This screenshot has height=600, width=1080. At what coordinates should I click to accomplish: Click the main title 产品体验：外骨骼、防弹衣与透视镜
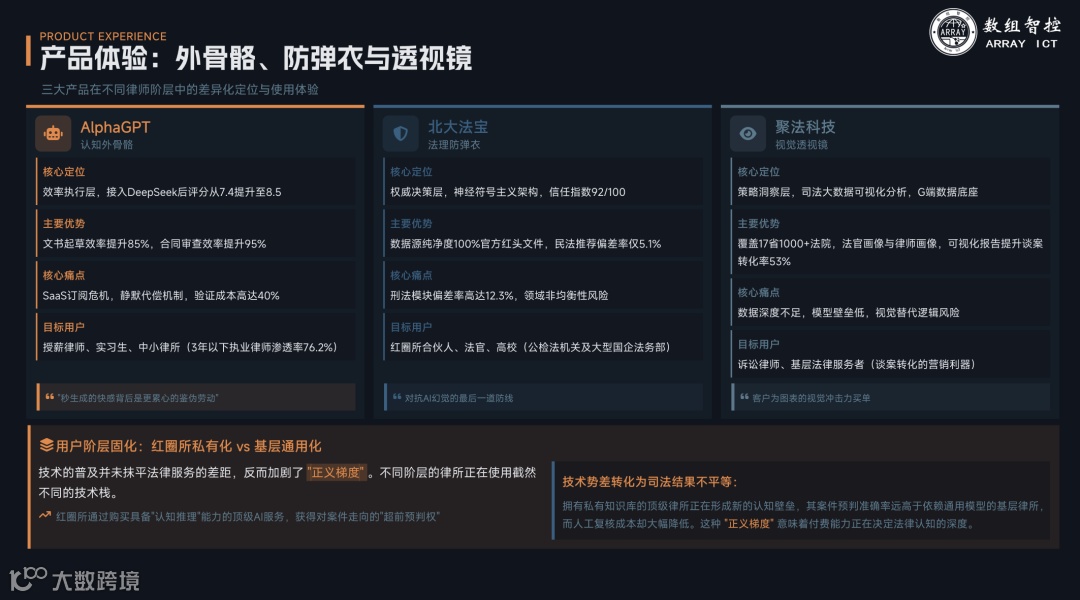(x=256, y=59)
